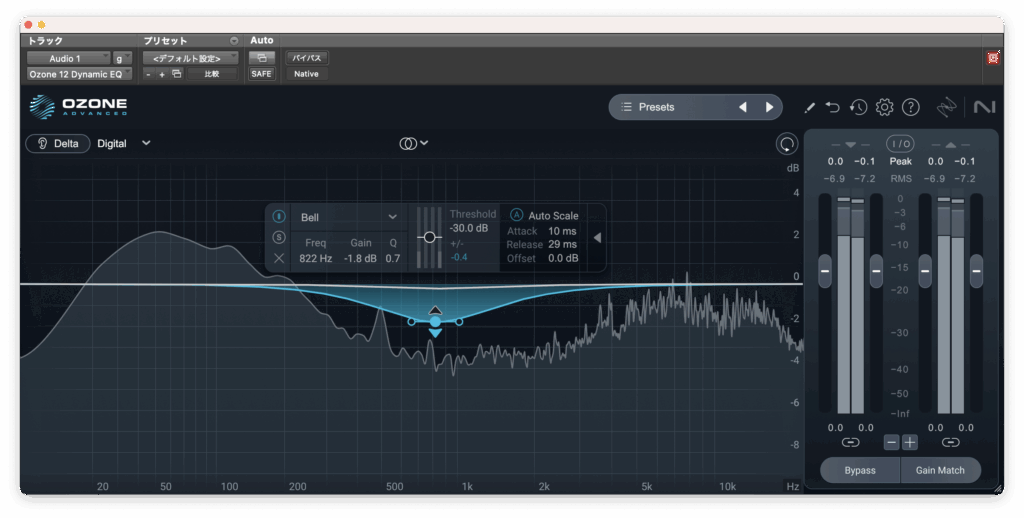Image resolution: width=1024 pixels, height=518 pixels.
Task: Toggle Auto Scale for the band
Action: point(517,215)
